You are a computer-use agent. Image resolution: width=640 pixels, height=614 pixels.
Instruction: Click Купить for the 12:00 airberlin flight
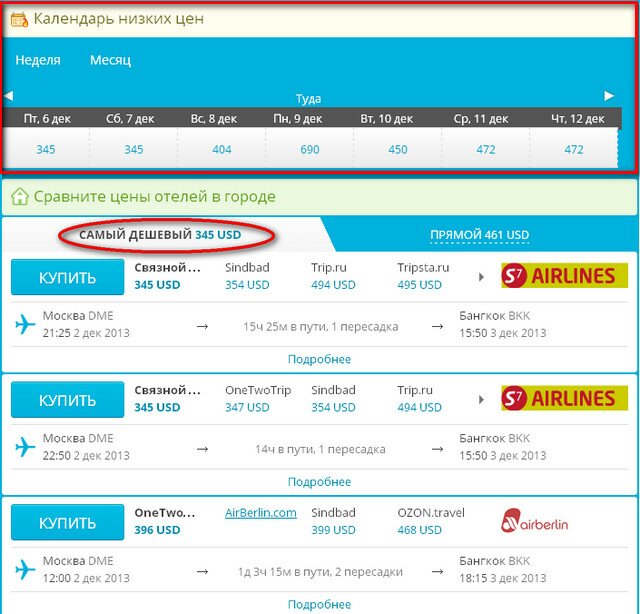pyautogui.click(x=67, y=522)
